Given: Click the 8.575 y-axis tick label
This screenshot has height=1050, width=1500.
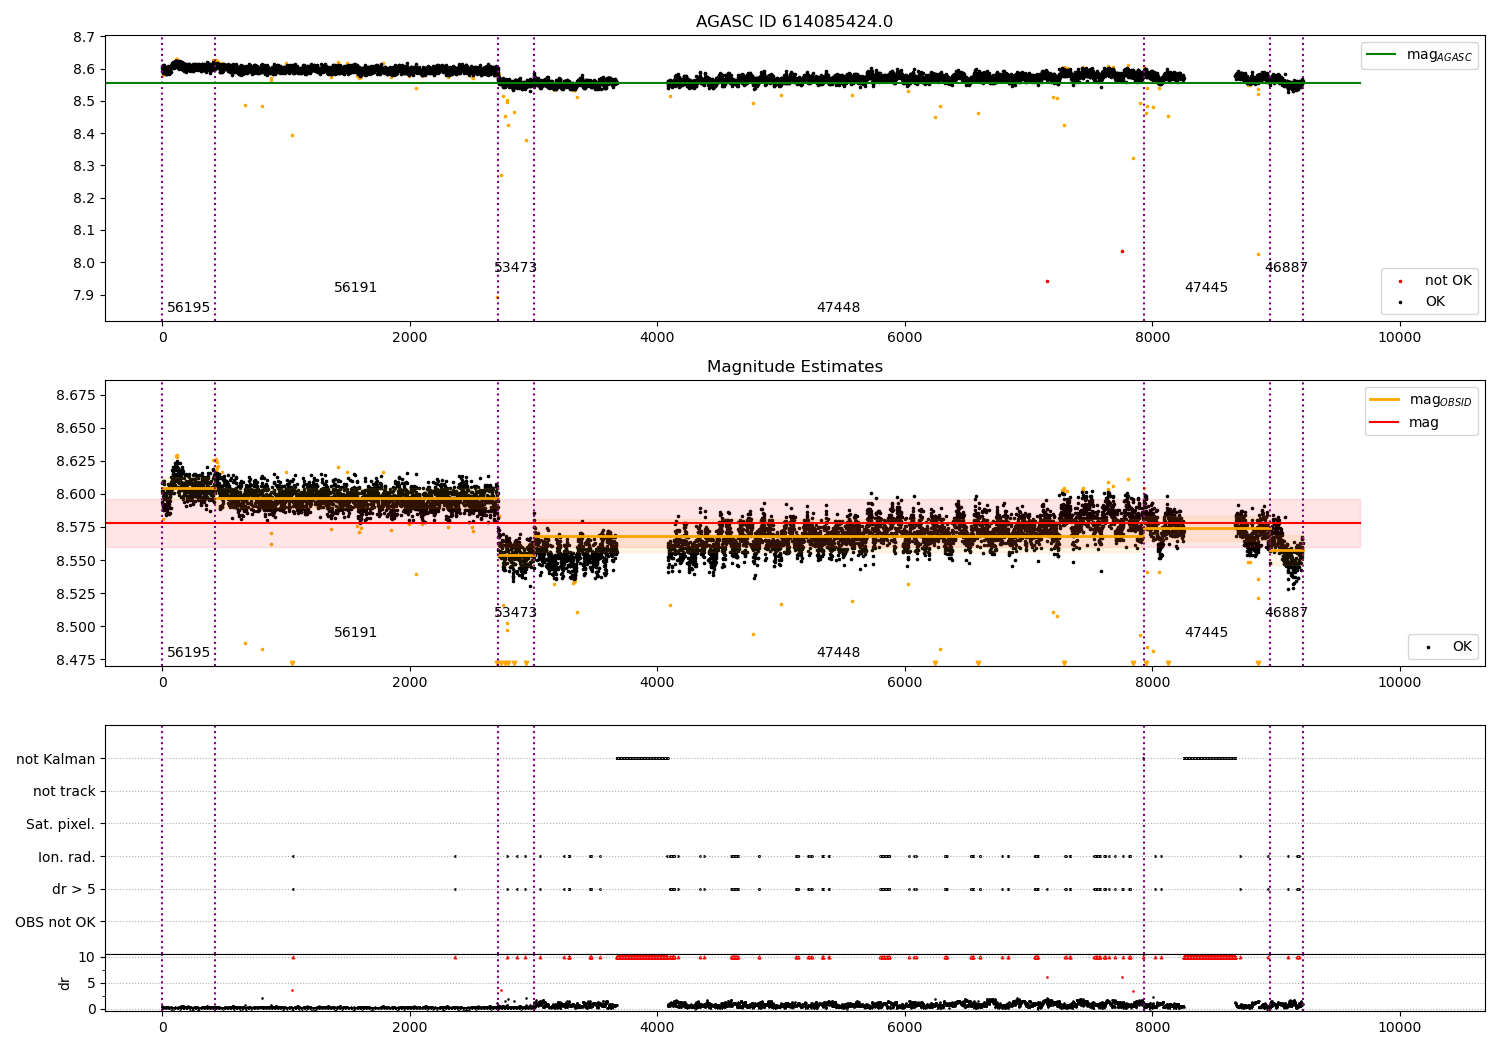Looking at the screenshot, I should [x=76, y=527].
